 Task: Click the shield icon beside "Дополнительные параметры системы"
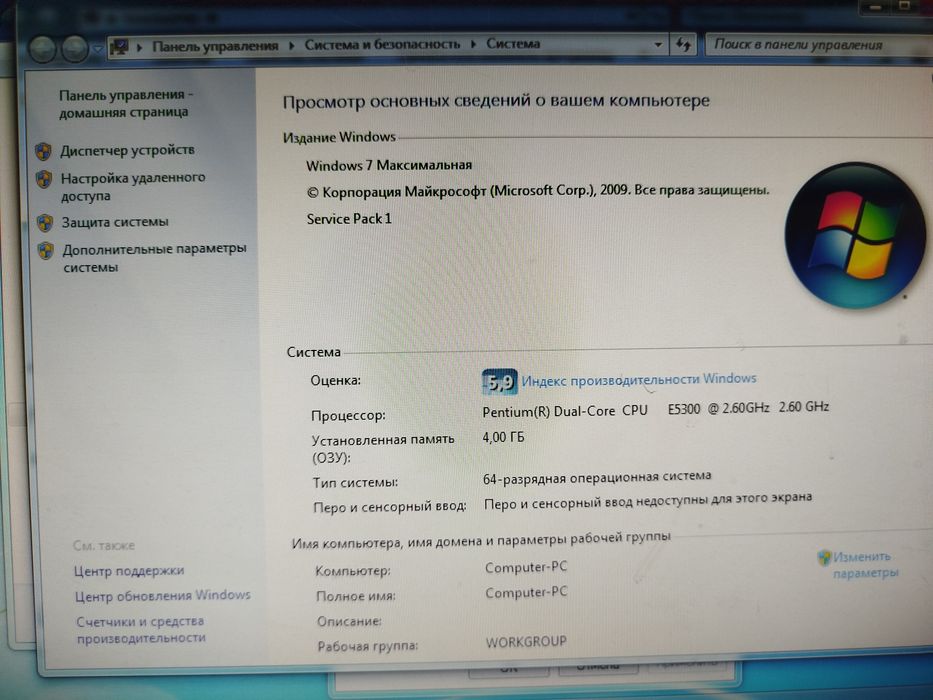(x=46, y=251)
